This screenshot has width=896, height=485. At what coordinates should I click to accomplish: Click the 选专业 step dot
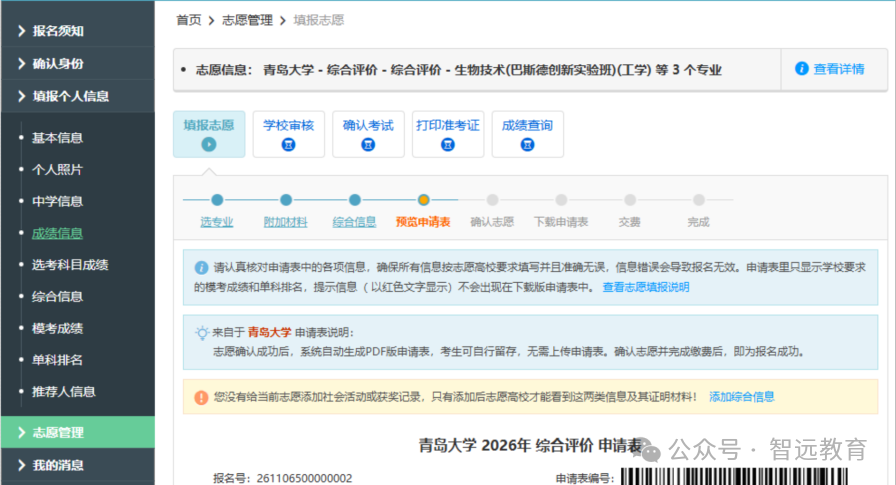217,200
